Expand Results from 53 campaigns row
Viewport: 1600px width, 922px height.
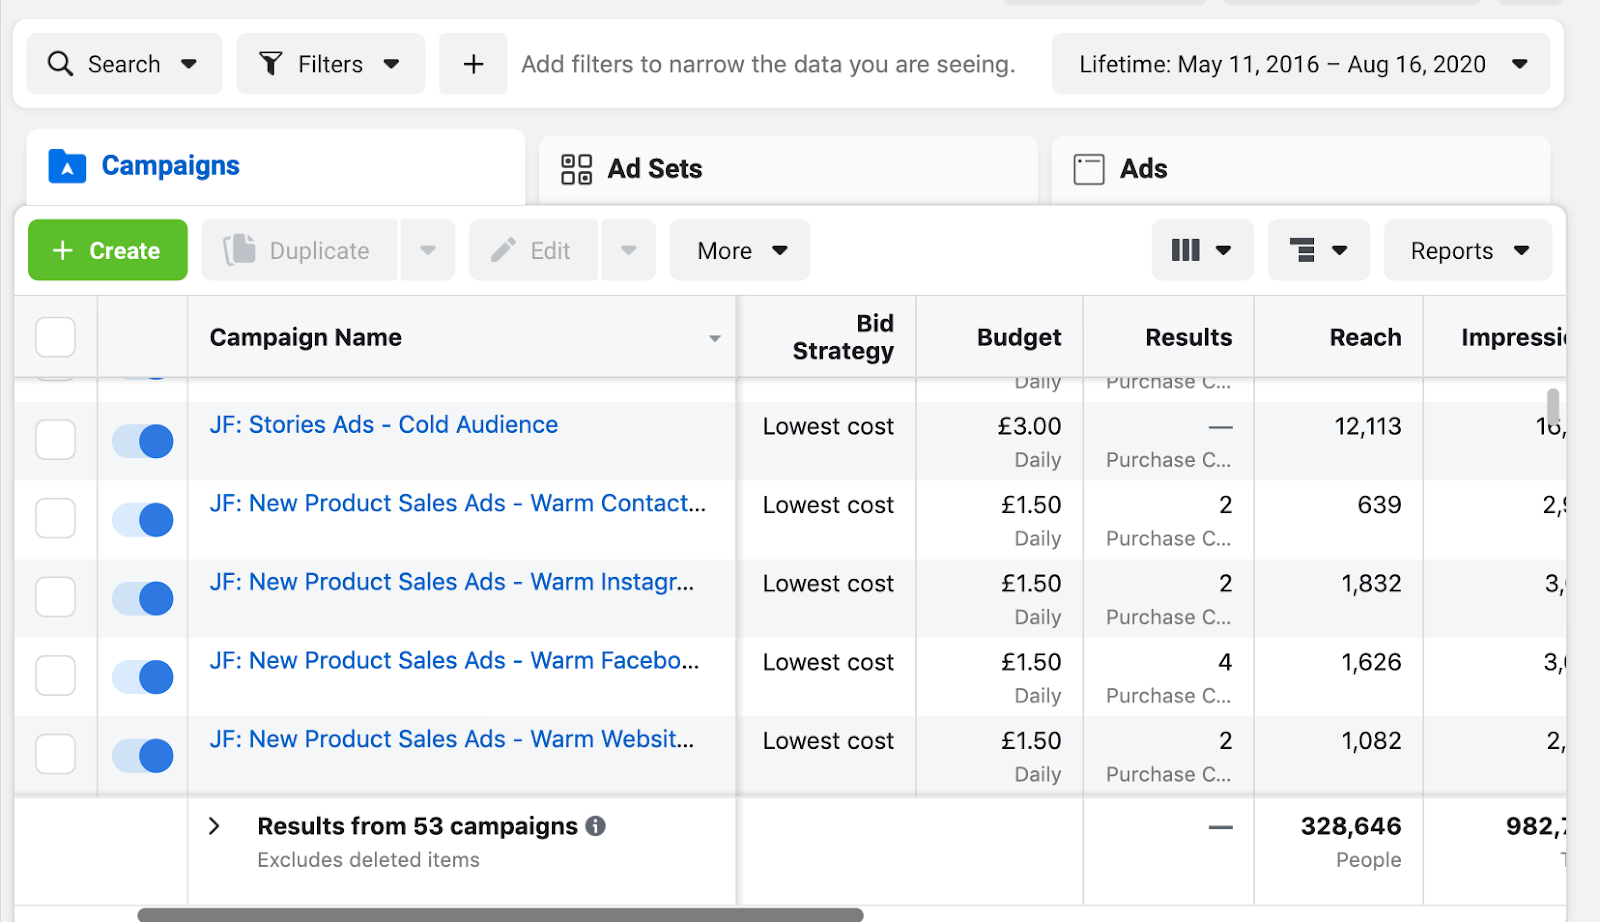[x=214, y=826]
